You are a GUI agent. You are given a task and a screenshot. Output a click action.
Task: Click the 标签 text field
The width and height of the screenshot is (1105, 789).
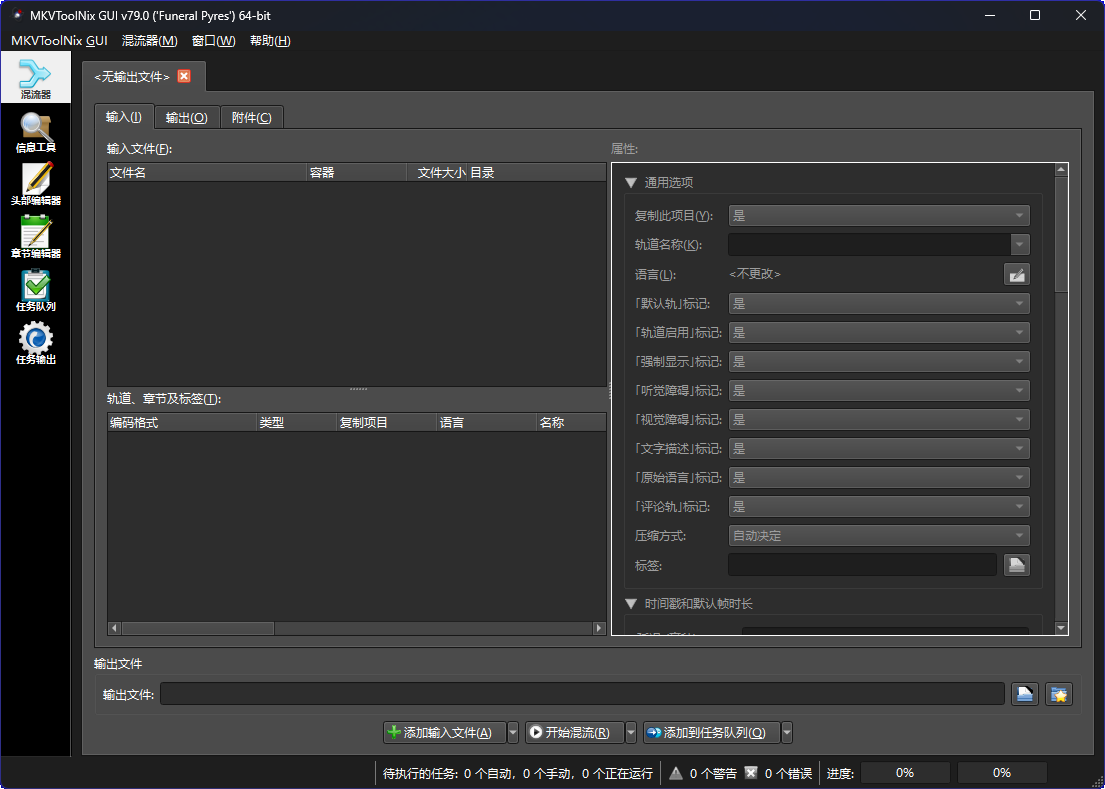pyautogui.click(x=862, y=565)
